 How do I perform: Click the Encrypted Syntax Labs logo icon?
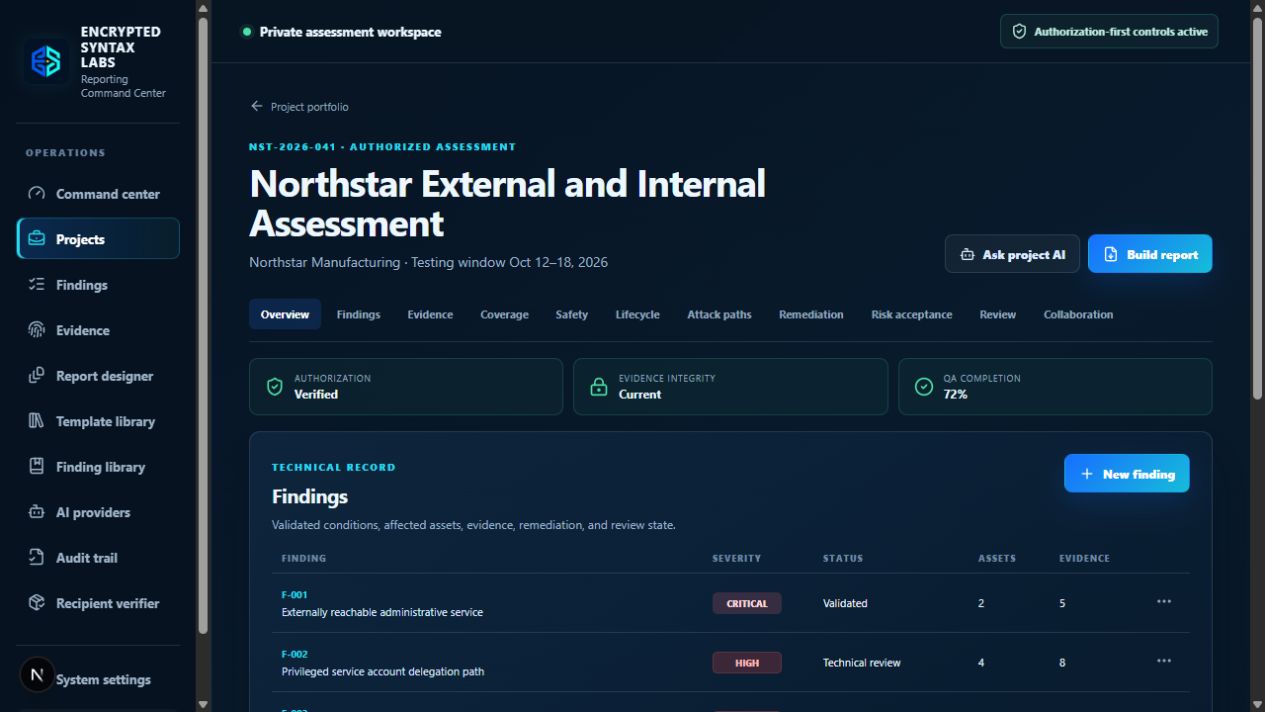pos(46,62)
